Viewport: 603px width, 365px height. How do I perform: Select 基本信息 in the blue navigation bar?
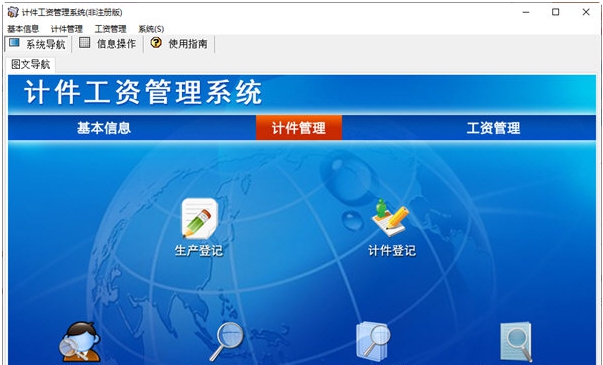coord(104,128)
